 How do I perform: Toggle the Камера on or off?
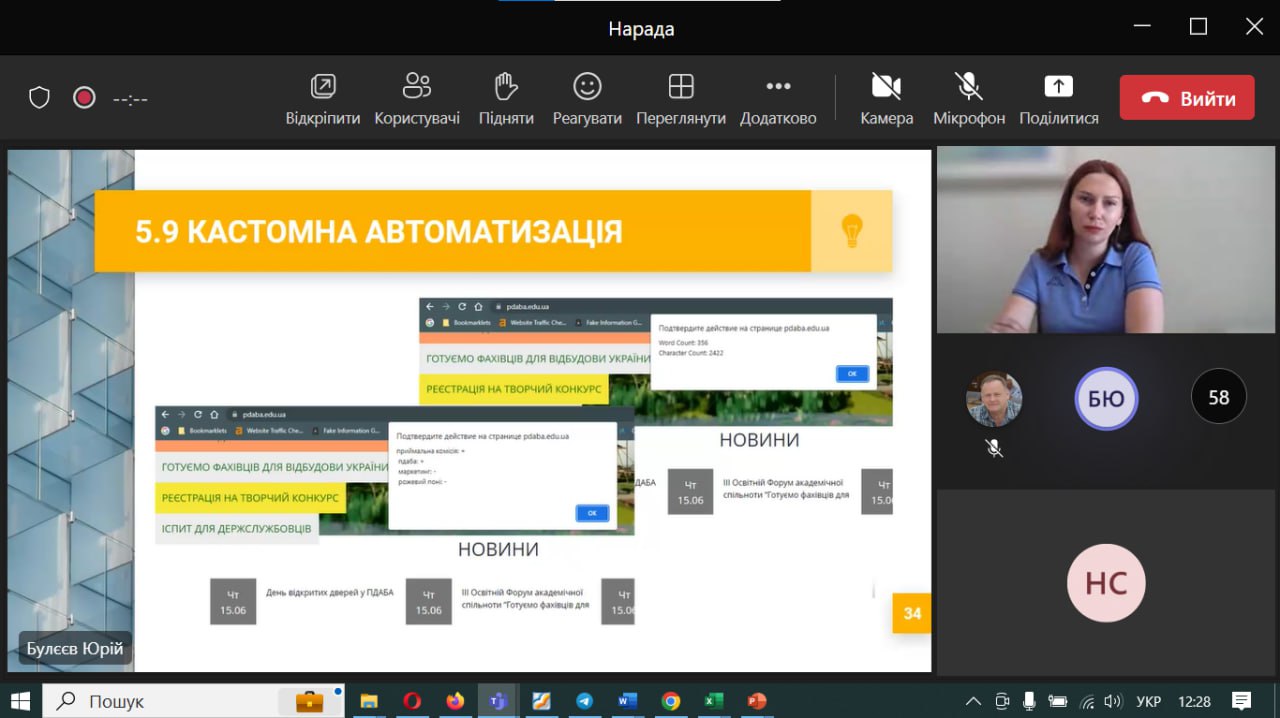887,99
